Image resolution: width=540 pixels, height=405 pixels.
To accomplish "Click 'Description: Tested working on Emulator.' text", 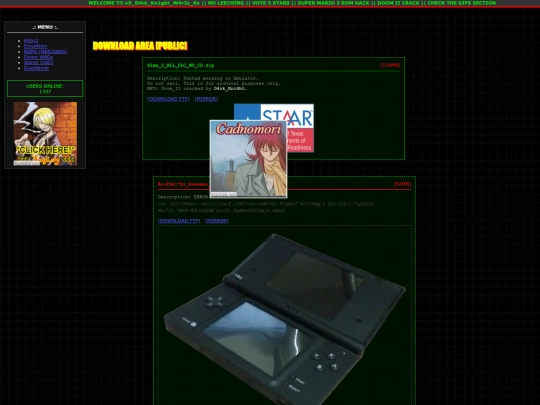I will pyautogui.click(x=202, y=78).
